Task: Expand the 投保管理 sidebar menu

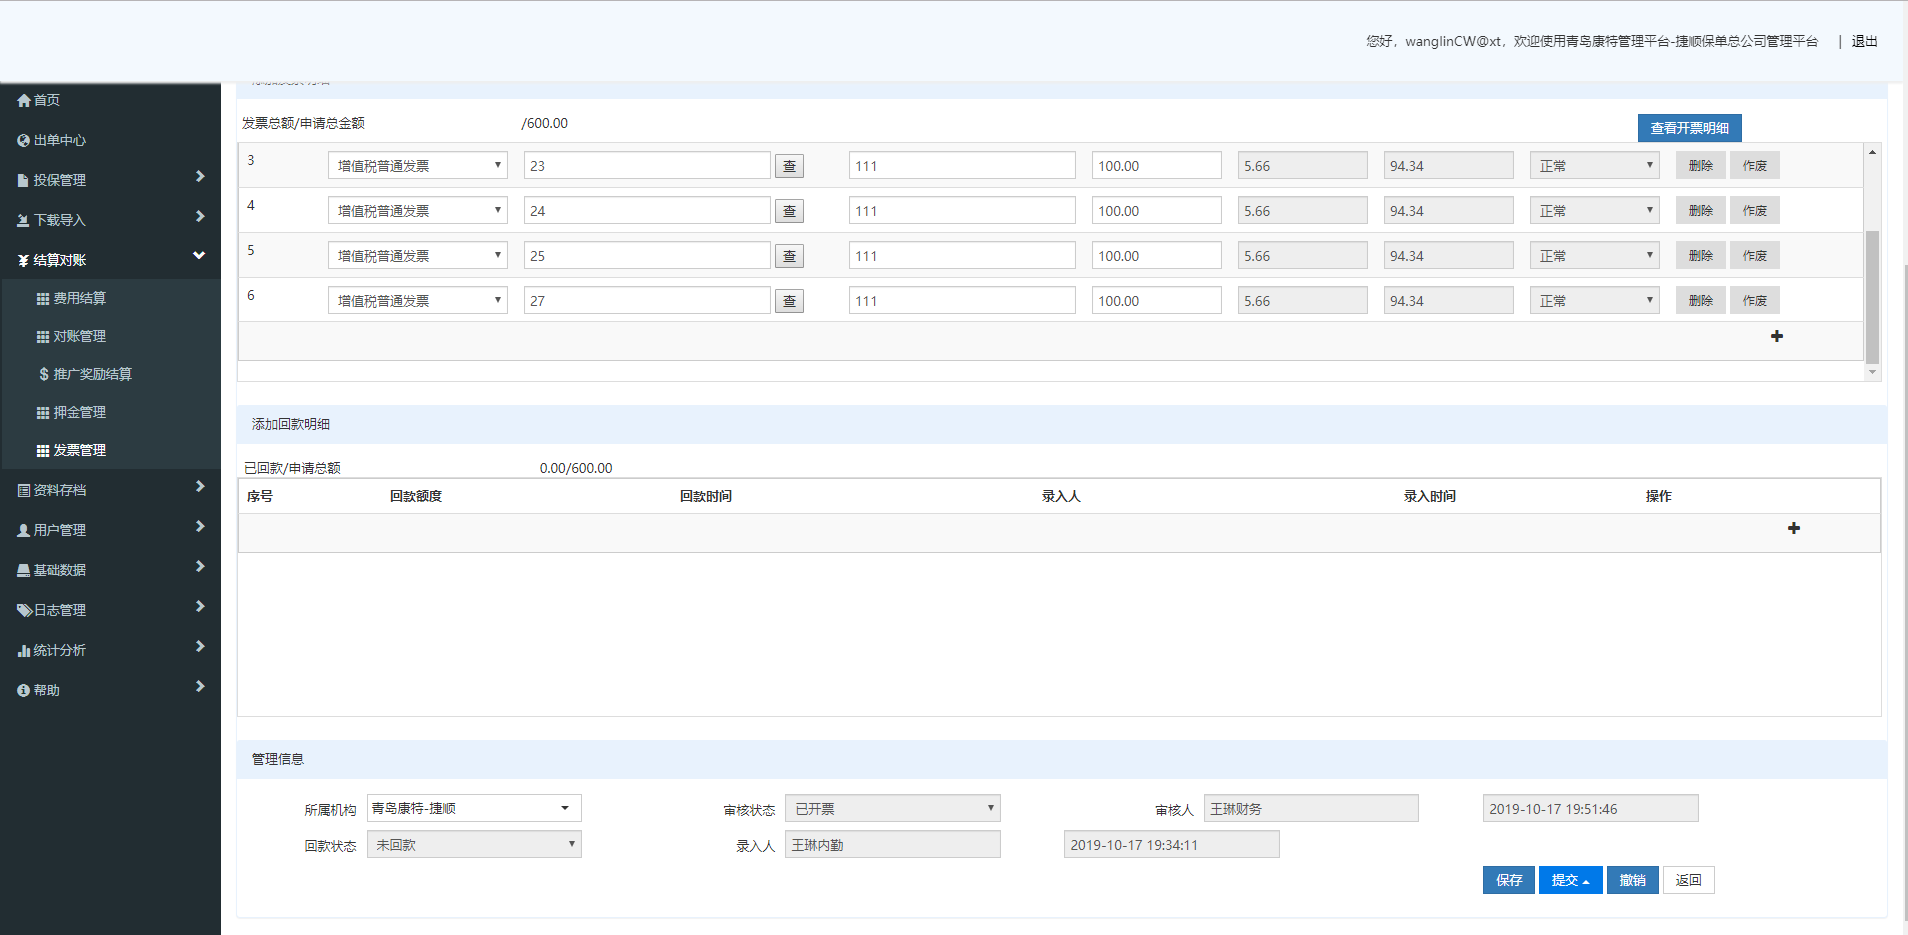Action: point(110,180)
